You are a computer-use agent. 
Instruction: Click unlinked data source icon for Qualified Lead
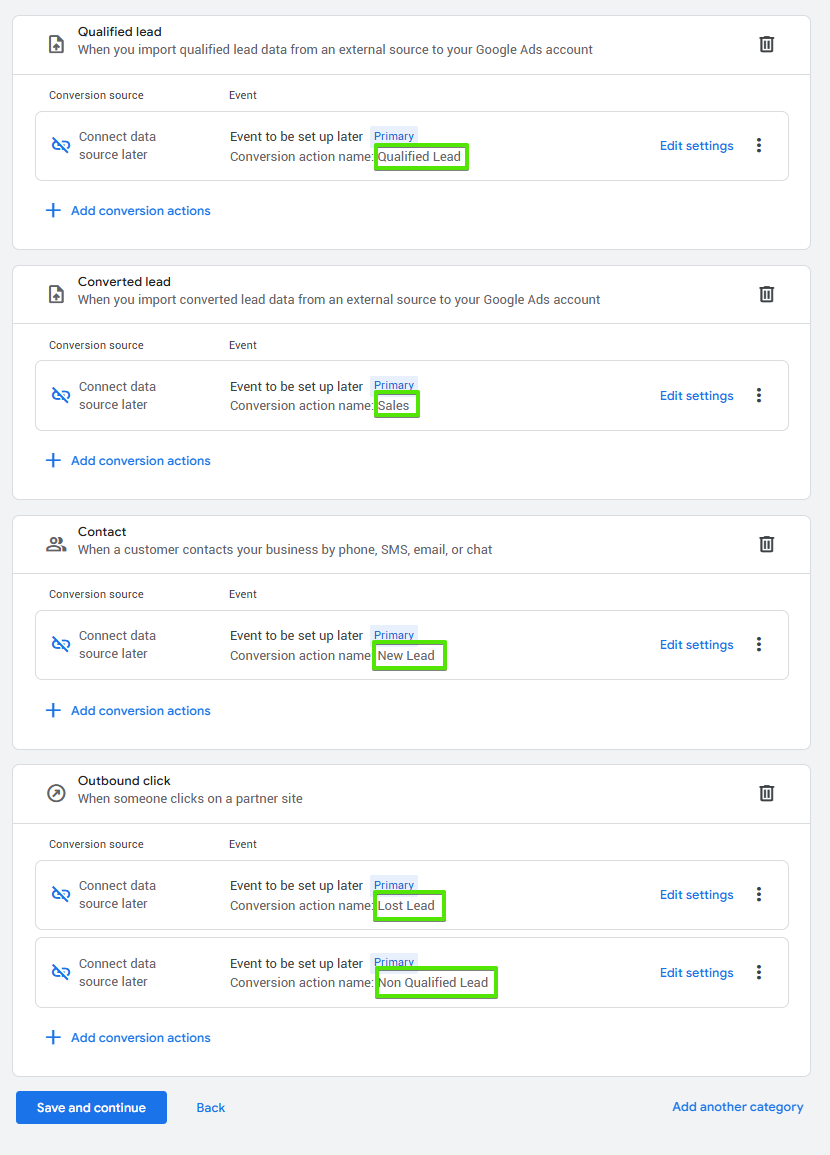[61, 146]
